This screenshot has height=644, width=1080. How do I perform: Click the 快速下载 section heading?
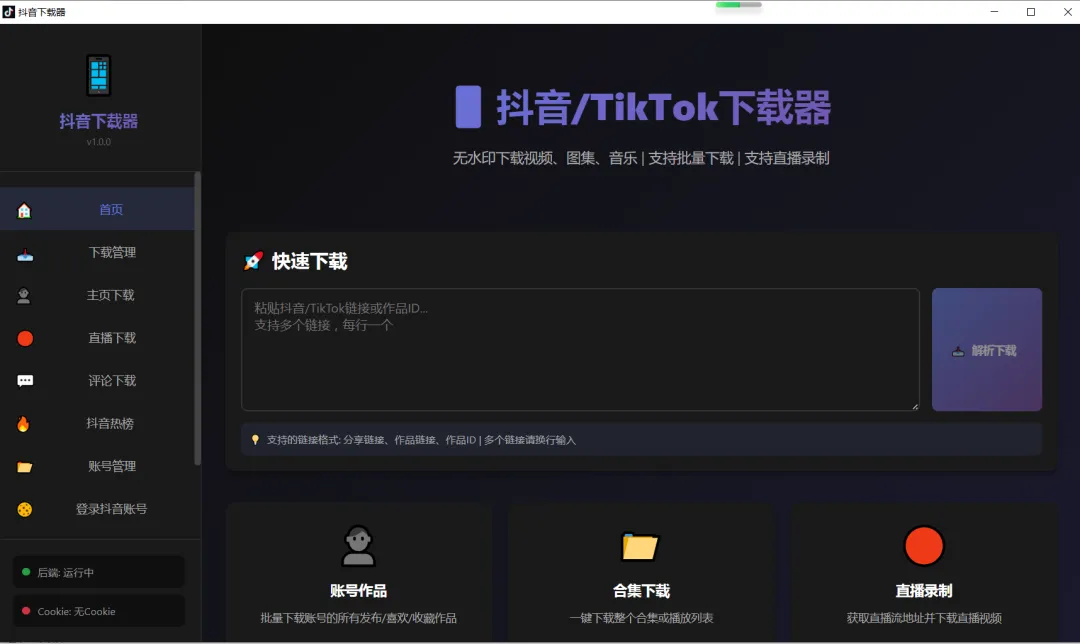click(309, 261)
